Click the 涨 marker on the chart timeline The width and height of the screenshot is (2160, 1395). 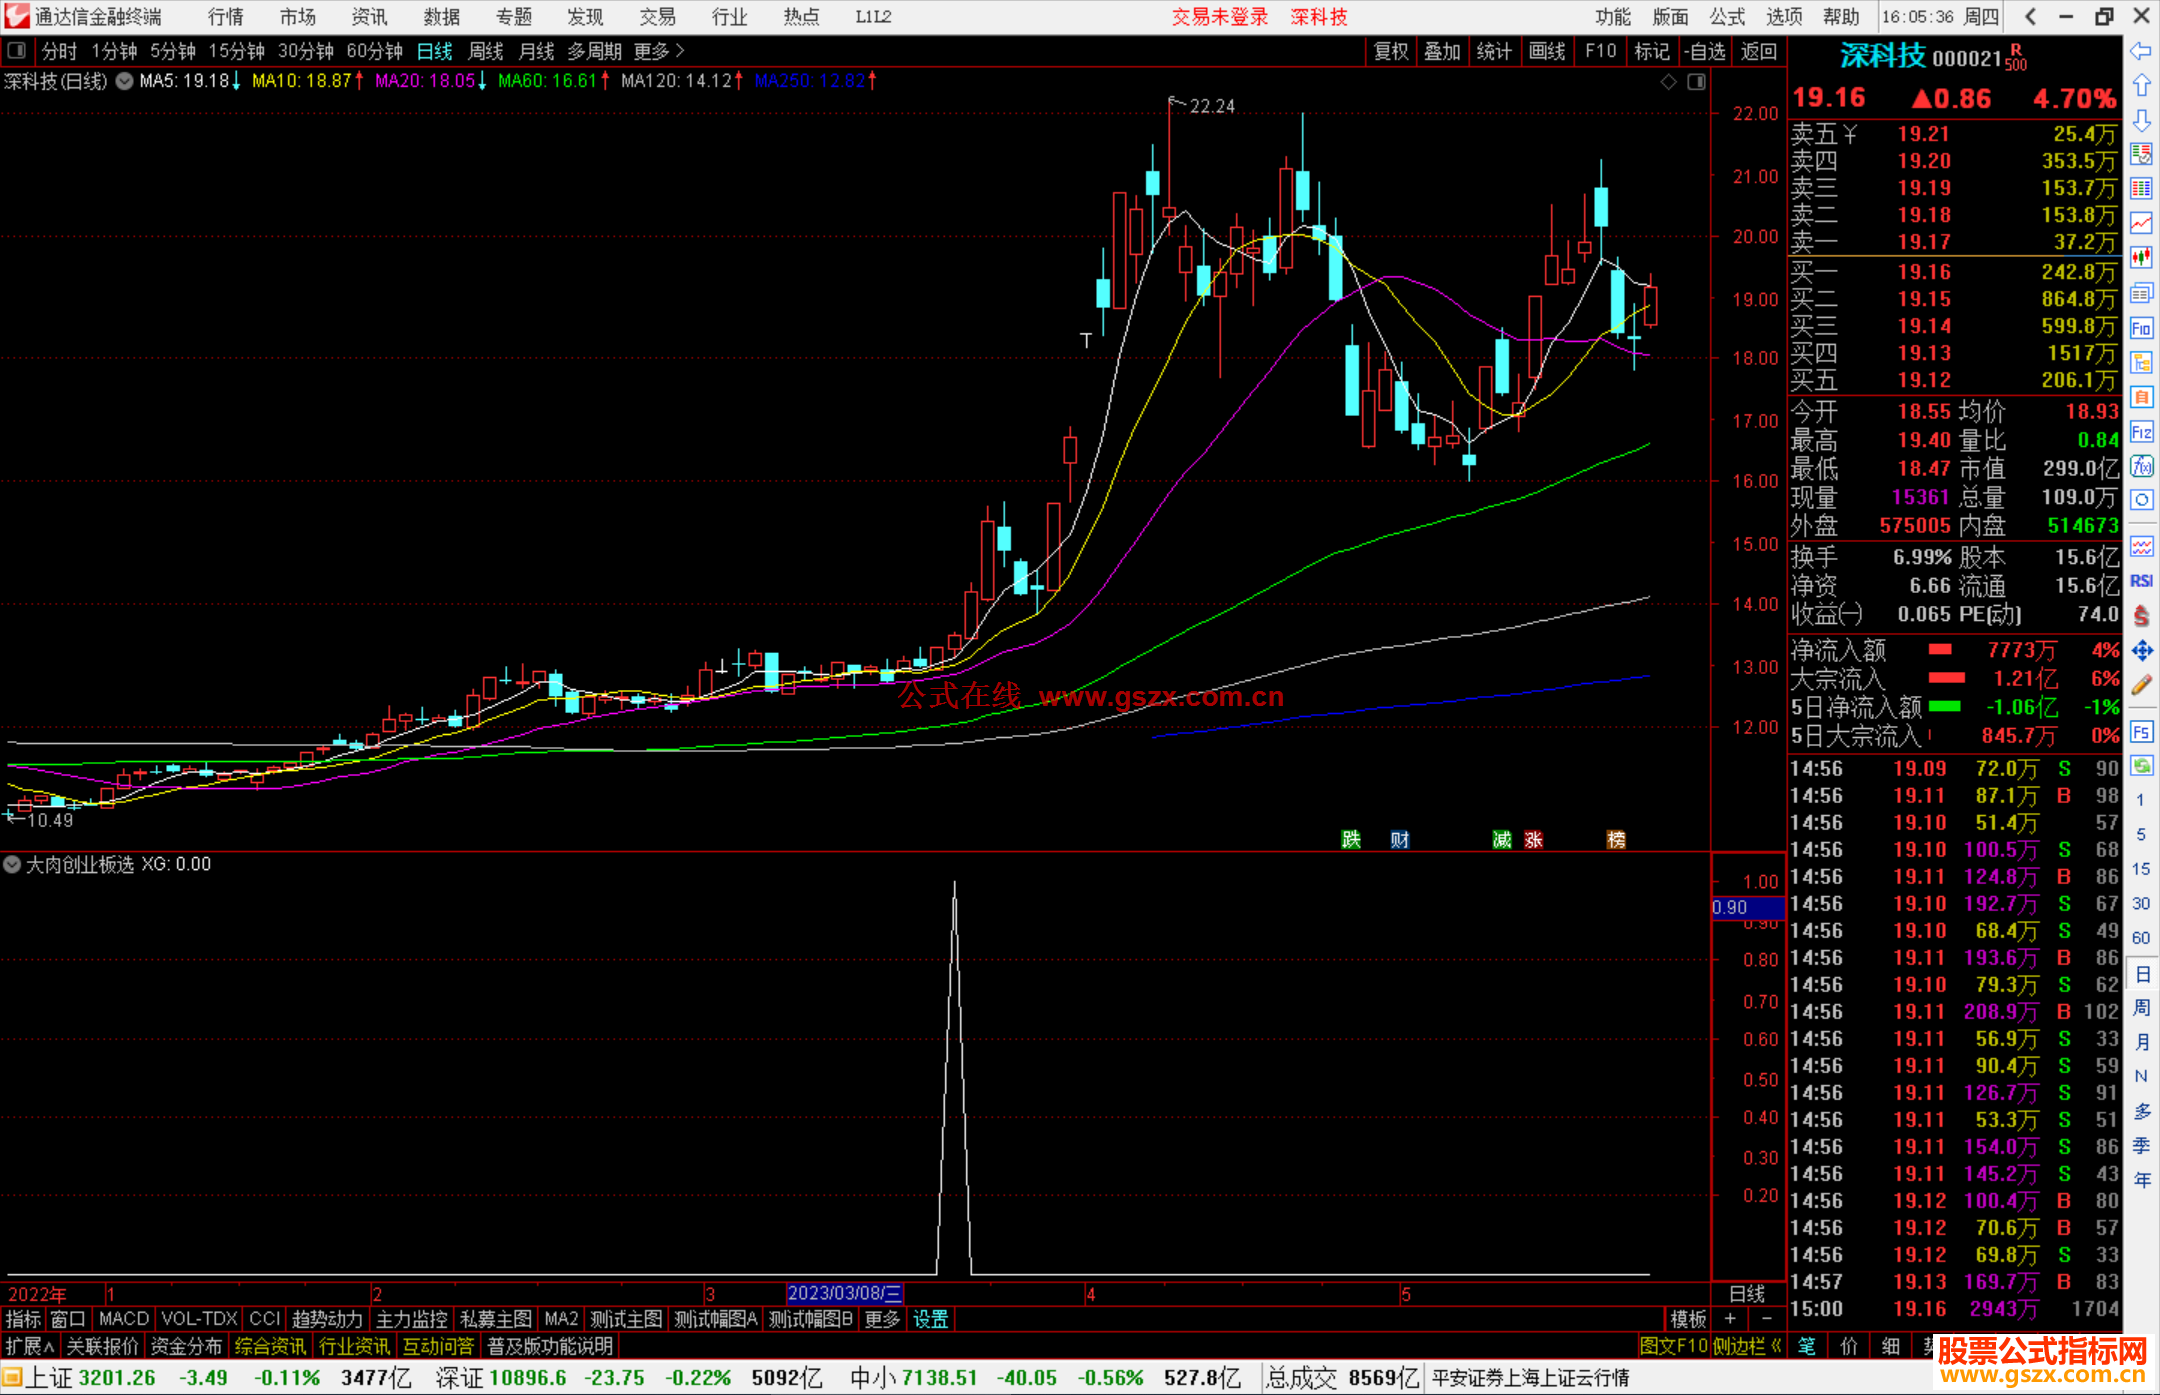click(1534, 840)
